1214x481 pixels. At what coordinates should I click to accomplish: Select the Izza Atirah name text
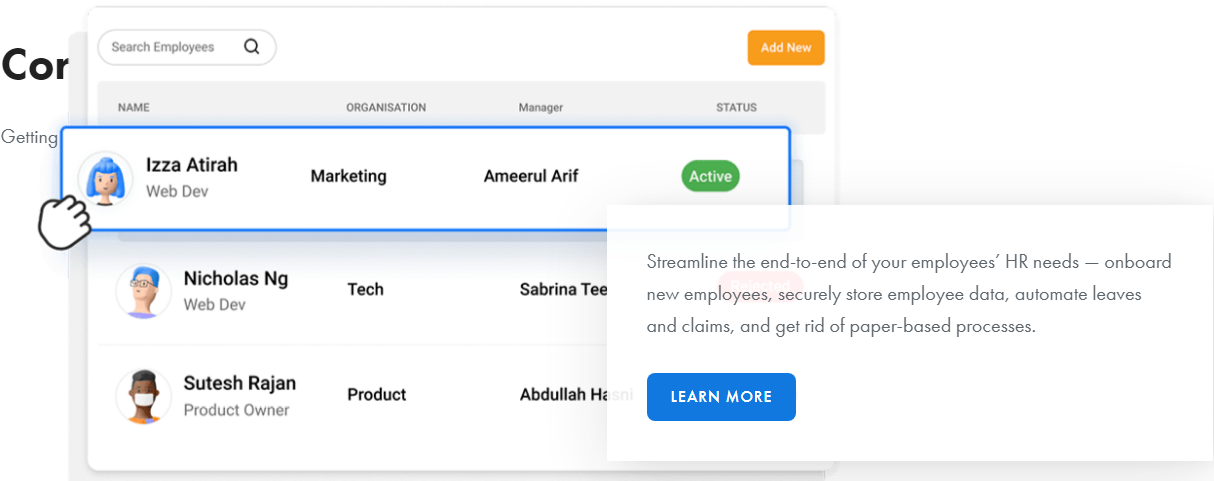(192, 165)
